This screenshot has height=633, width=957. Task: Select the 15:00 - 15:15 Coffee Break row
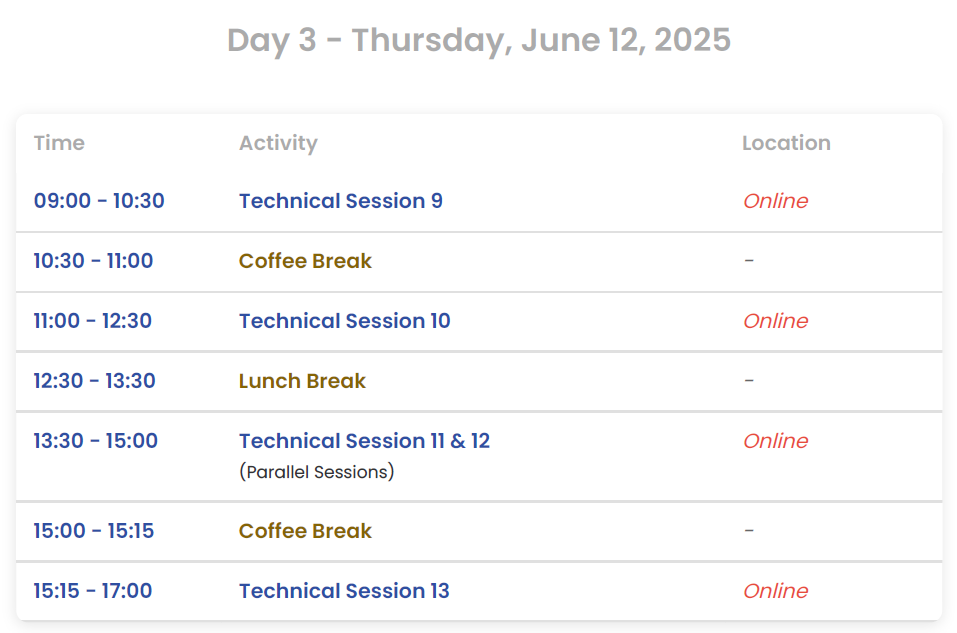coord(305,531)
